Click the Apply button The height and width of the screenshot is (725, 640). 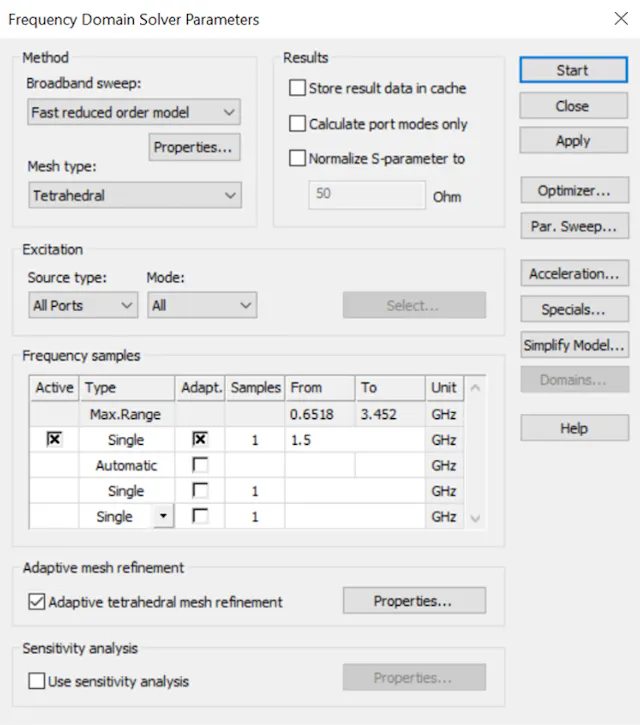pyautogui.click(x=573, y=141)
